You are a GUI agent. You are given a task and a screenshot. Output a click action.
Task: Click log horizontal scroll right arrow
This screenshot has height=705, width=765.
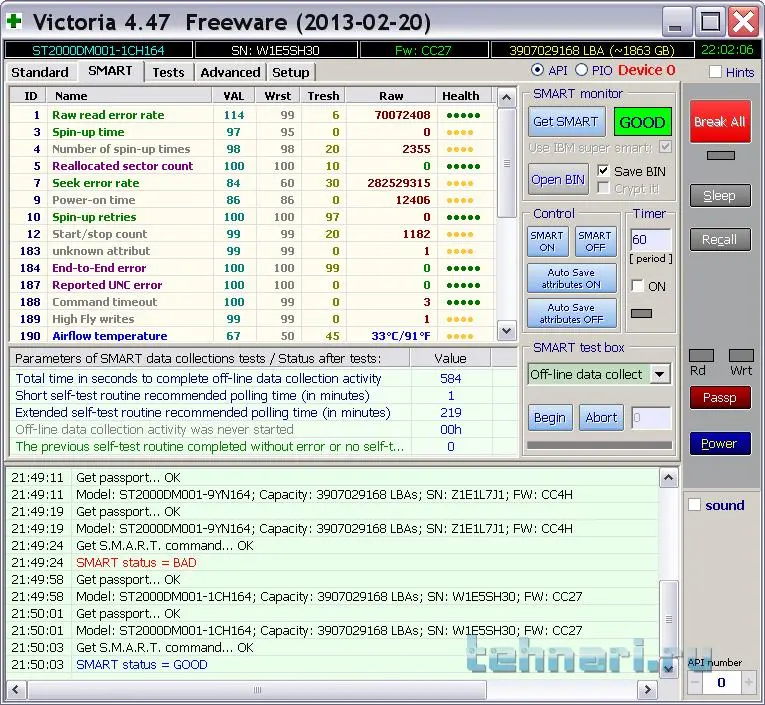click(x=647, y=690)
